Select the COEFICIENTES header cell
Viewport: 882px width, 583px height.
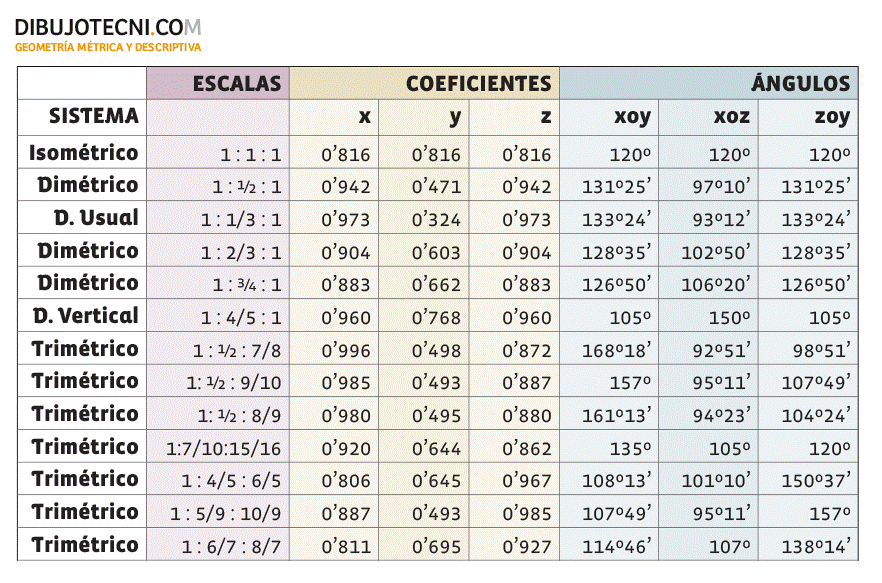tap(478, 84)
